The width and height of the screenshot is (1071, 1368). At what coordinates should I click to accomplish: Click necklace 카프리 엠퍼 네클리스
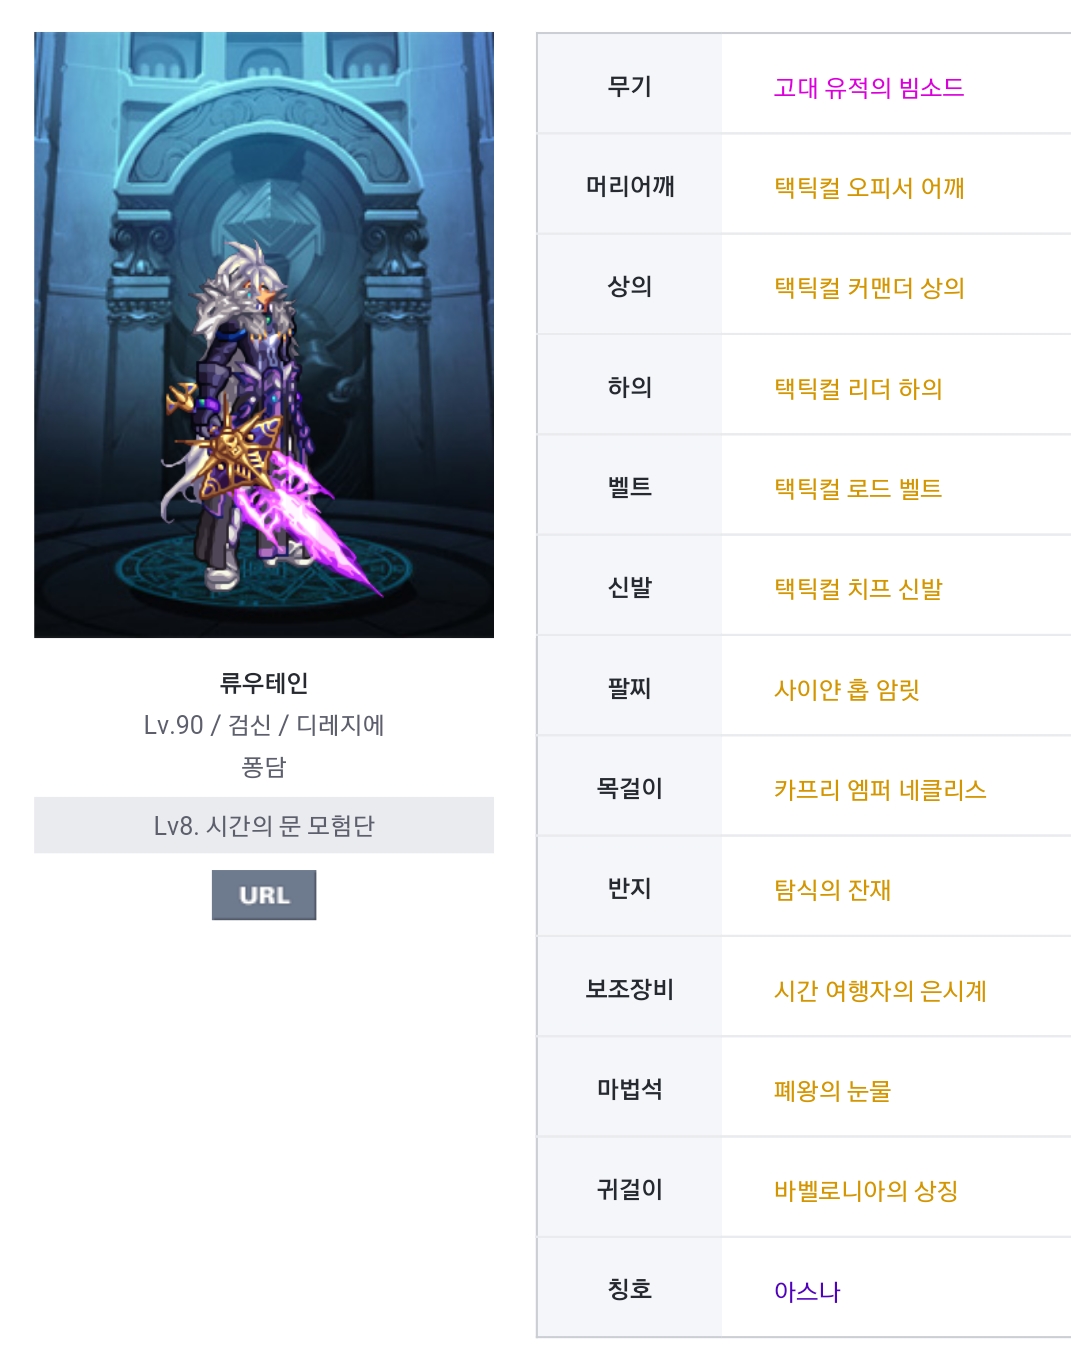(880, 790)
